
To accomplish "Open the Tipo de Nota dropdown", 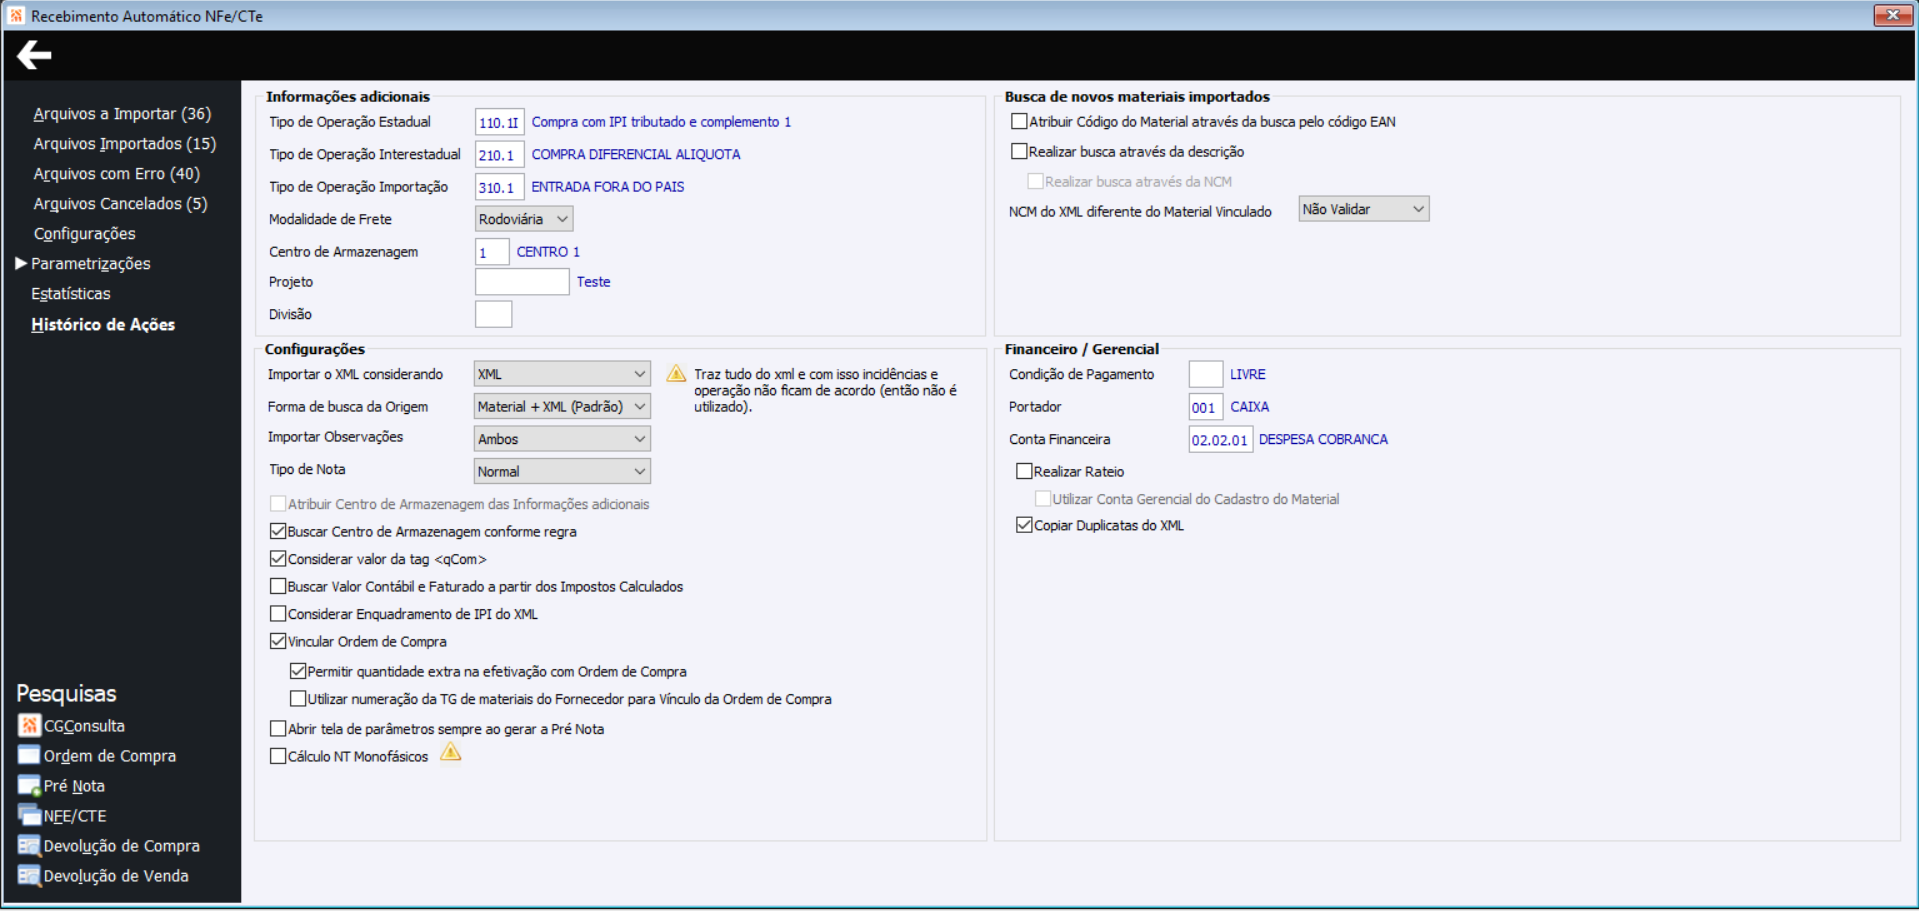I will point(562,471).
